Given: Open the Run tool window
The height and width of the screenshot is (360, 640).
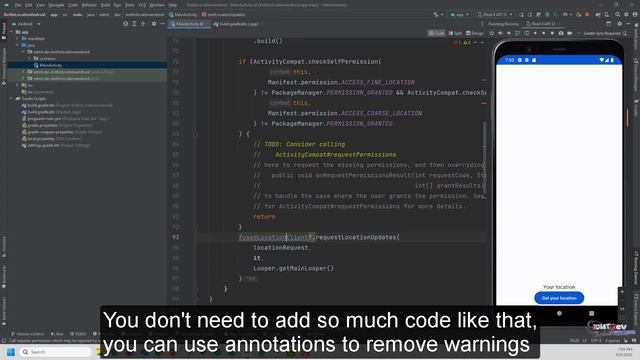Looking at the screenshot, I should pyautogui.click(x=57, y=334).
